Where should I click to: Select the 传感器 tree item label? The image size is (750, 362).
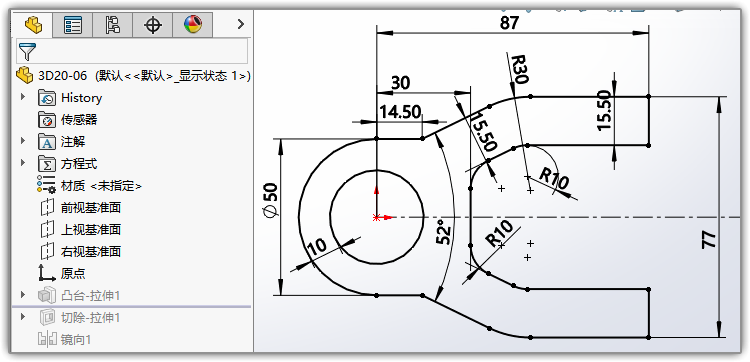pos(79,120)
